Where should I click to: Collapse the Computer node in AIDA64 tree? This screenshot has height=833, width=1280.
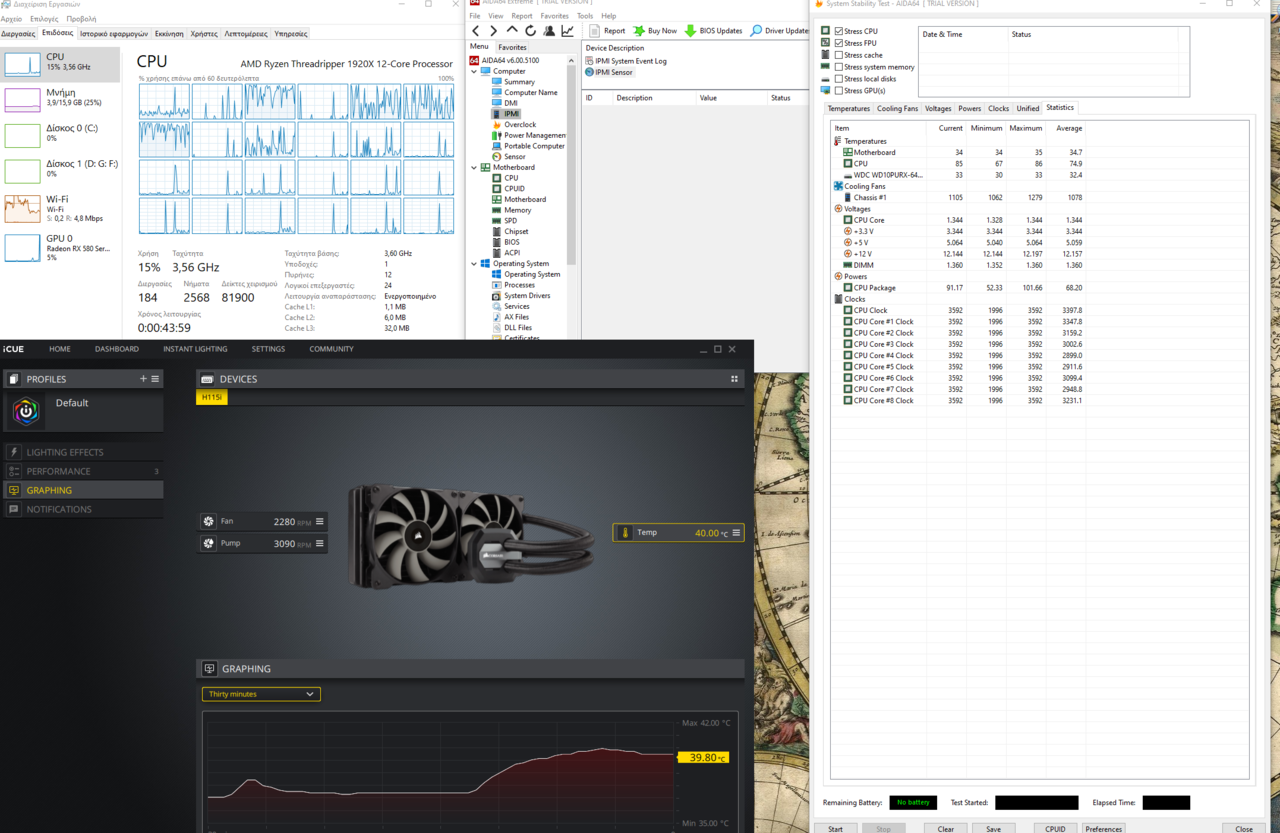tap(474, 72)
